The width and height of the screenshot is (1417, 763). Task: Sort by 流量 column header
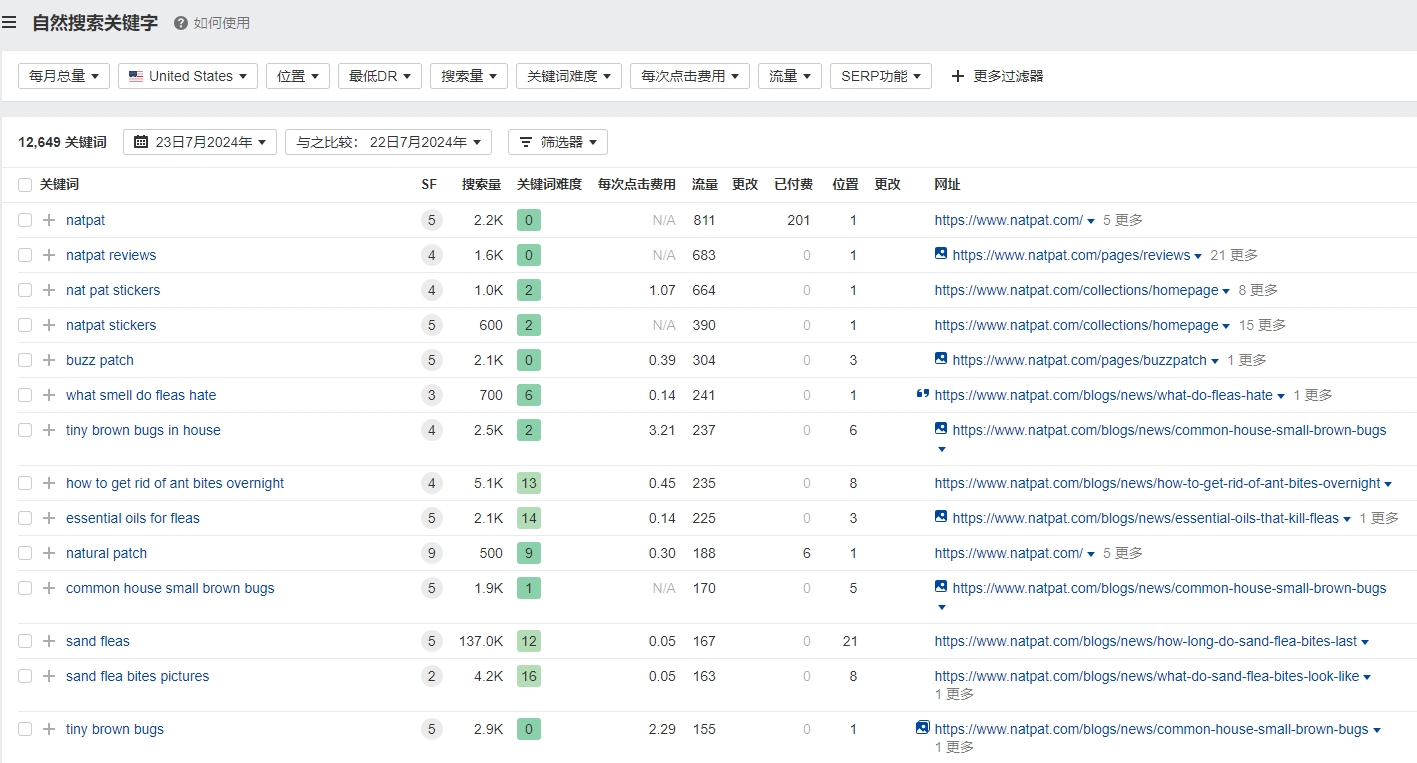pos(705,185)
